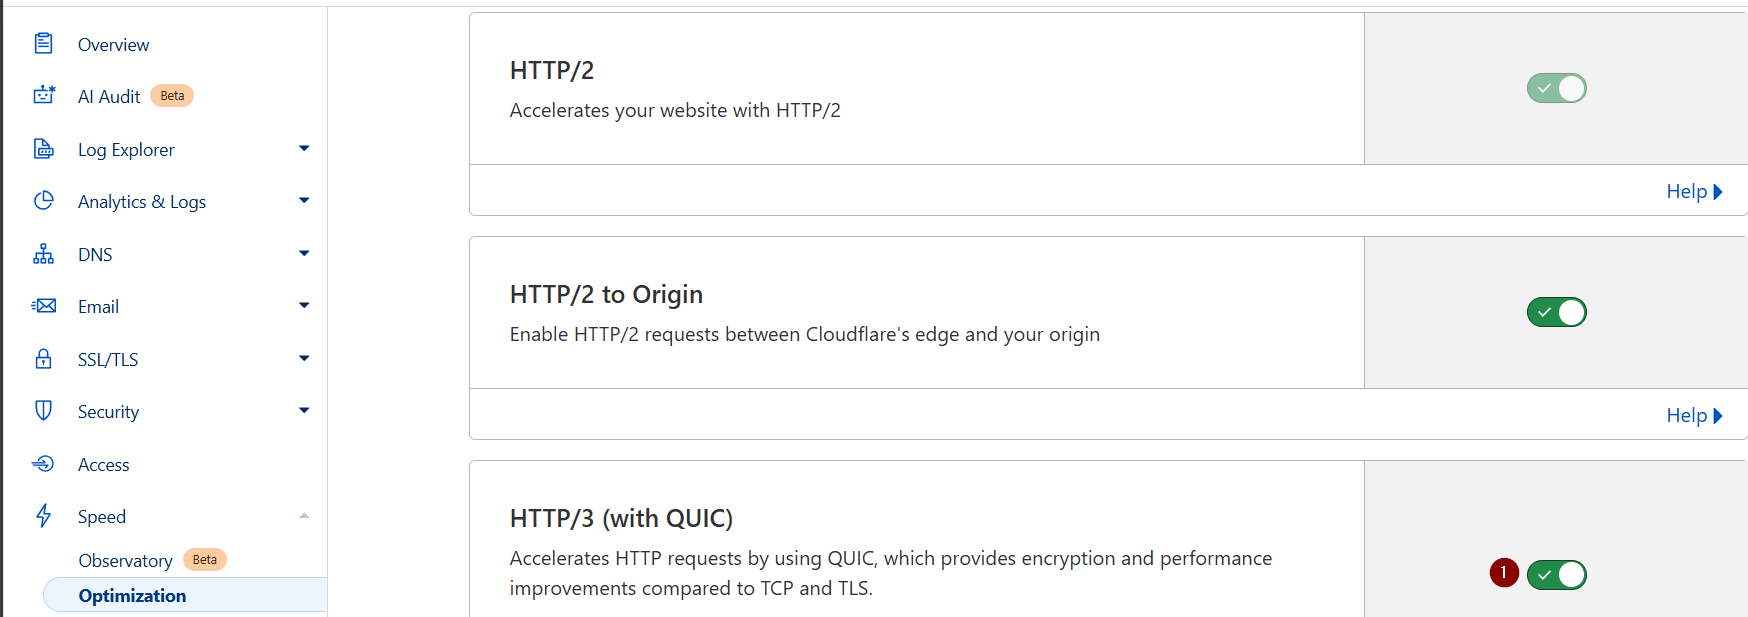Click the Speed lightning bolt icon
Screen dimensions: 1748x617
44,516
